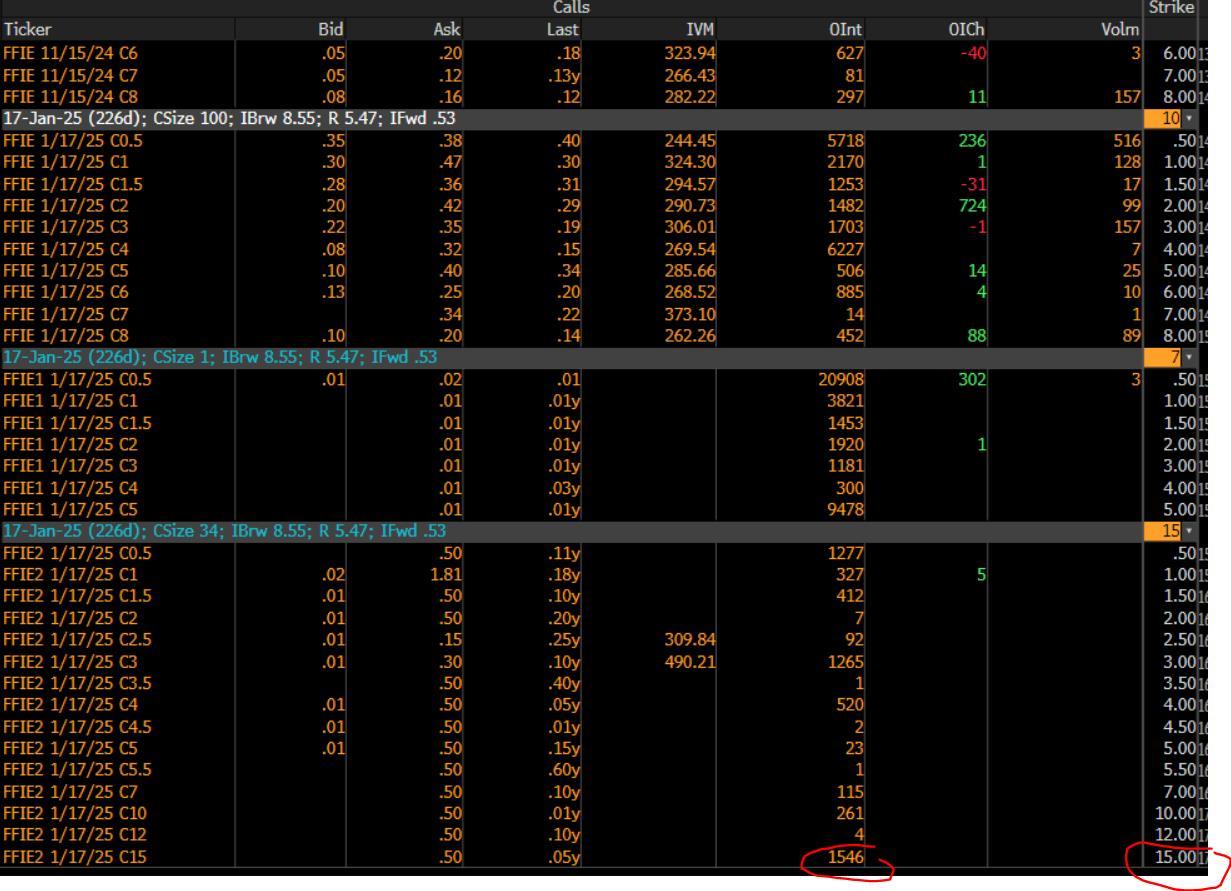
Task: Collapse the 17-Jan-25 CSize 34 expiry group header
Action: [x=570, y=529]
